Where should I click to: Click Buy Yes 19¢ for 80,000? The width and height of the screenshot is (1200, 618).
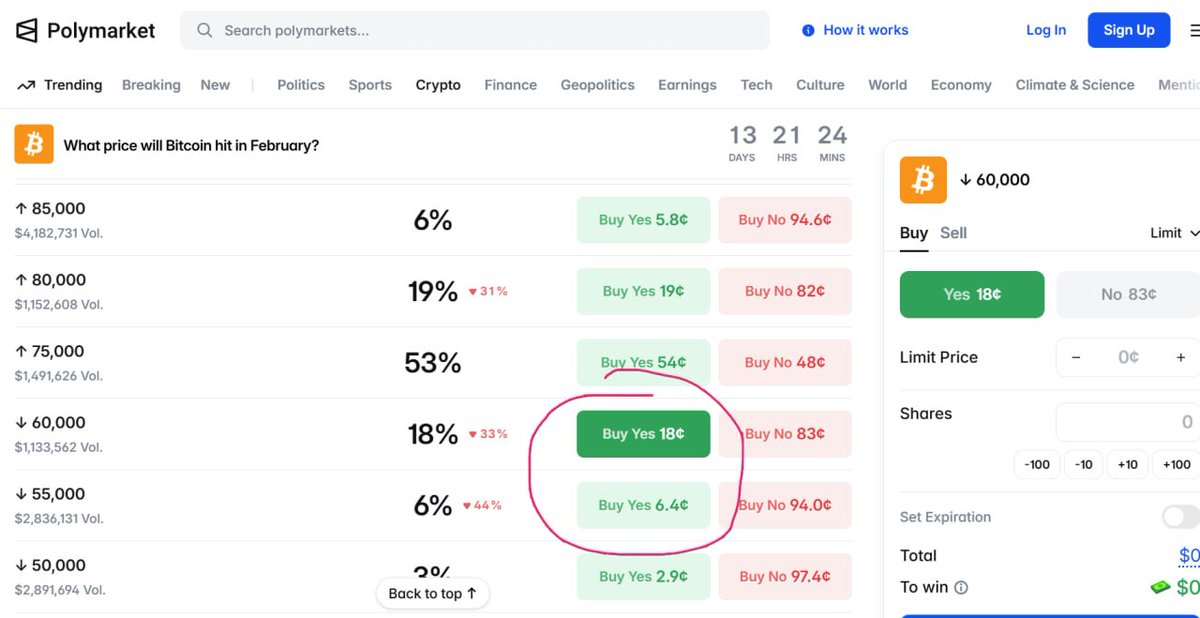coord(643,291)
